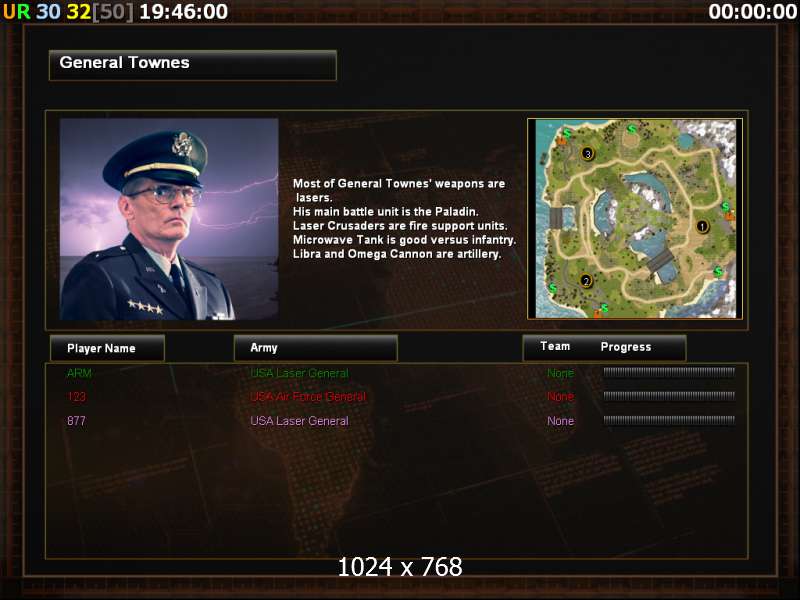Viewport: 800px width, 600px height.
Task: Select the Player Name column header
Action: 107,348
